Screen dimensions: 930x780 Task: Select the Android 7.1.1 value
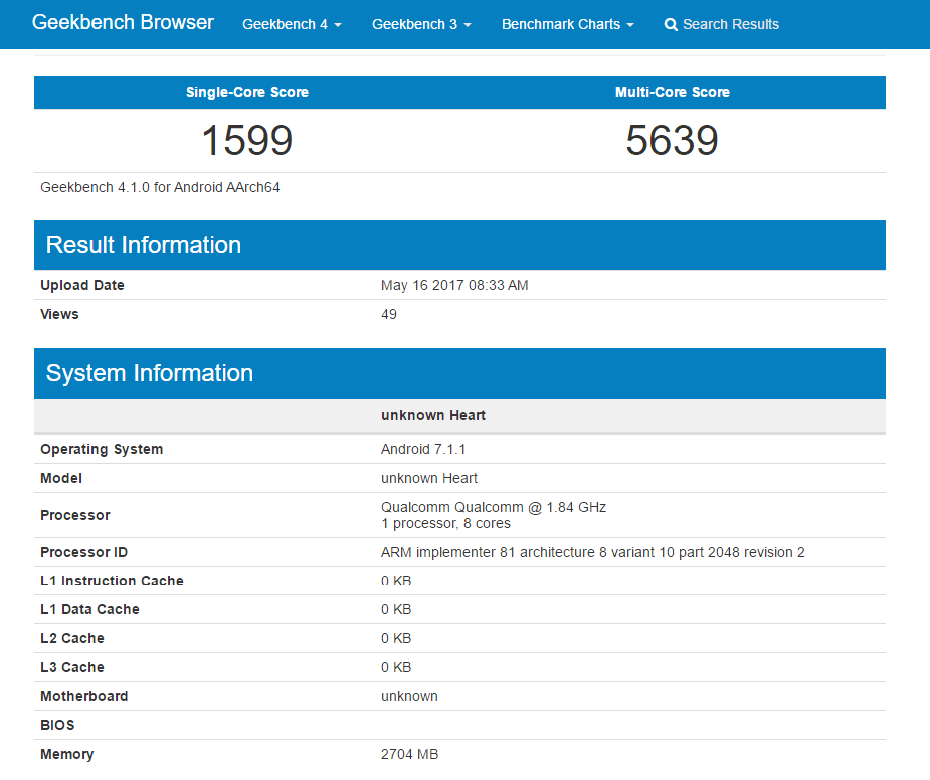(423, 450)
